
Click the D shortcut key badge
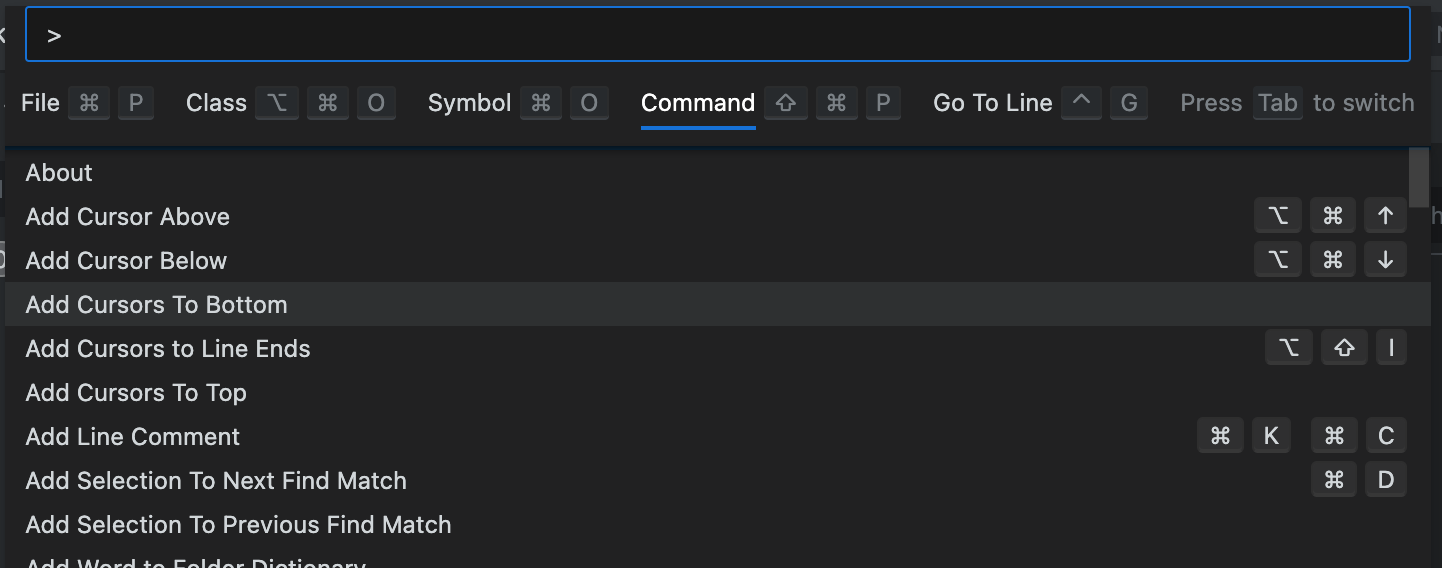coord(1385,479)
